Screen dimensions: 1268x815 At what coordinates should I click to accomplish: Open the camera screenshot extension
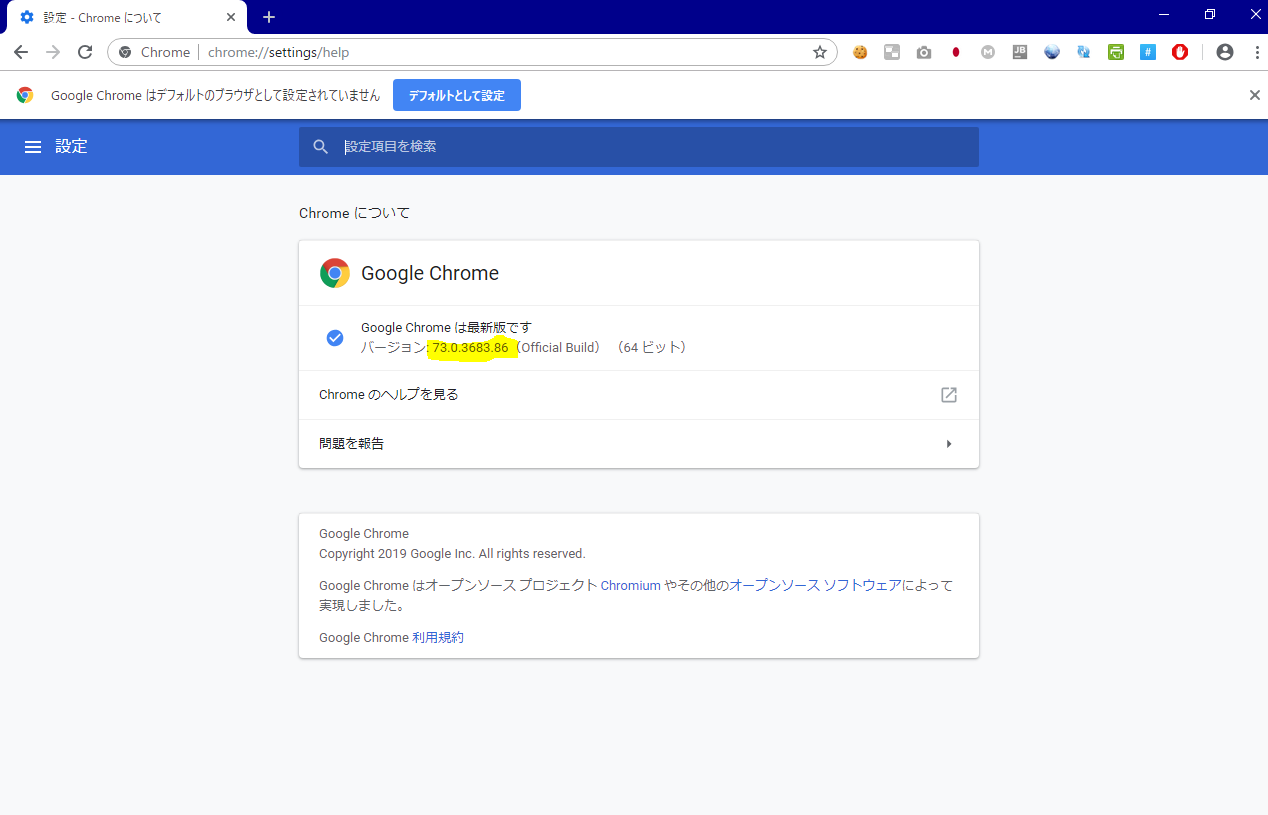pos(924,53)
